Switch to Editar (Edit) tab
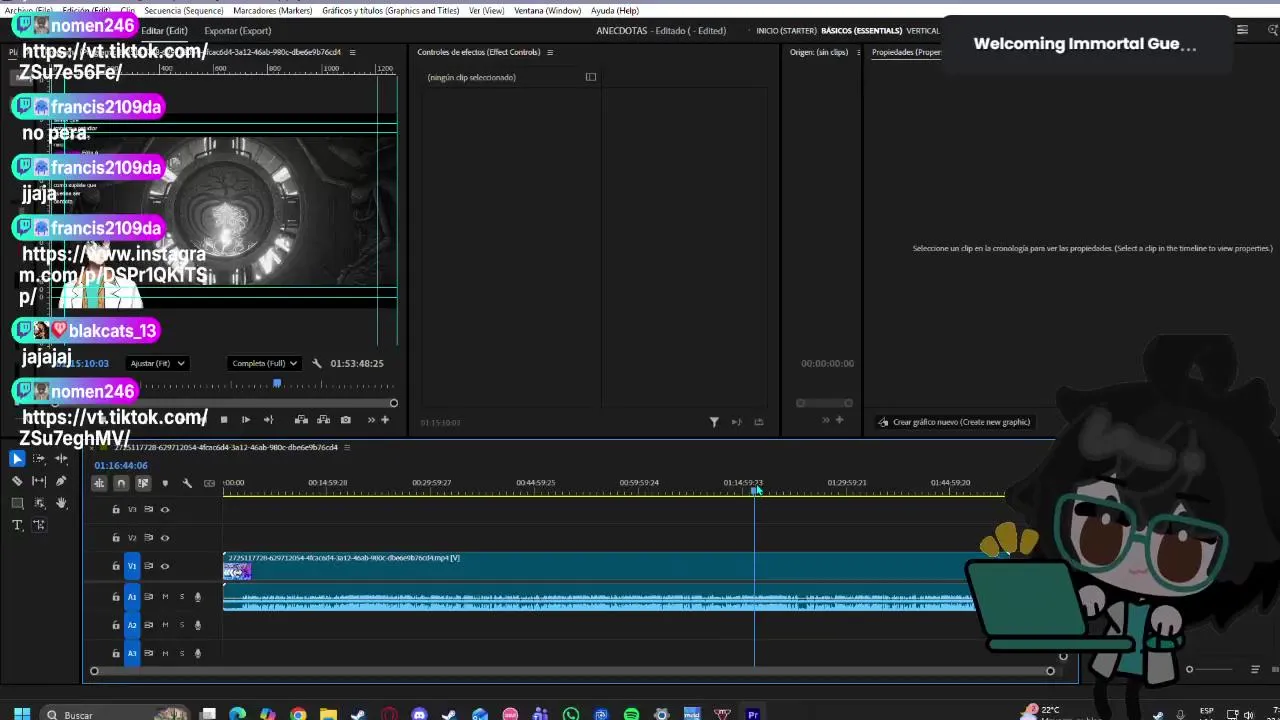This screenshot has height=720, width=1280. (x=164, y=30)
